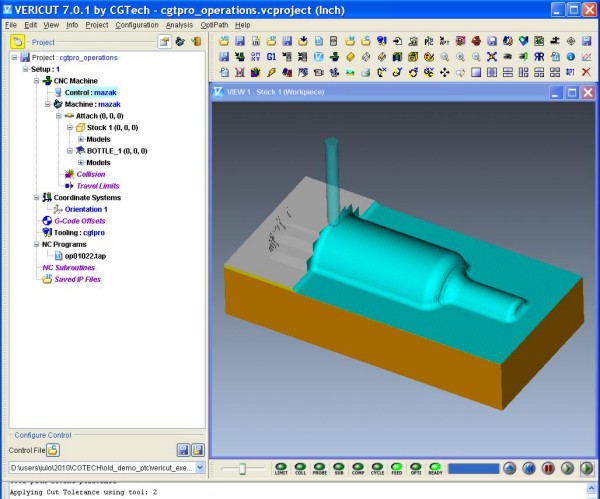Click the blue V VERICUT toolbar icon
600x499 pixels.
318,57
